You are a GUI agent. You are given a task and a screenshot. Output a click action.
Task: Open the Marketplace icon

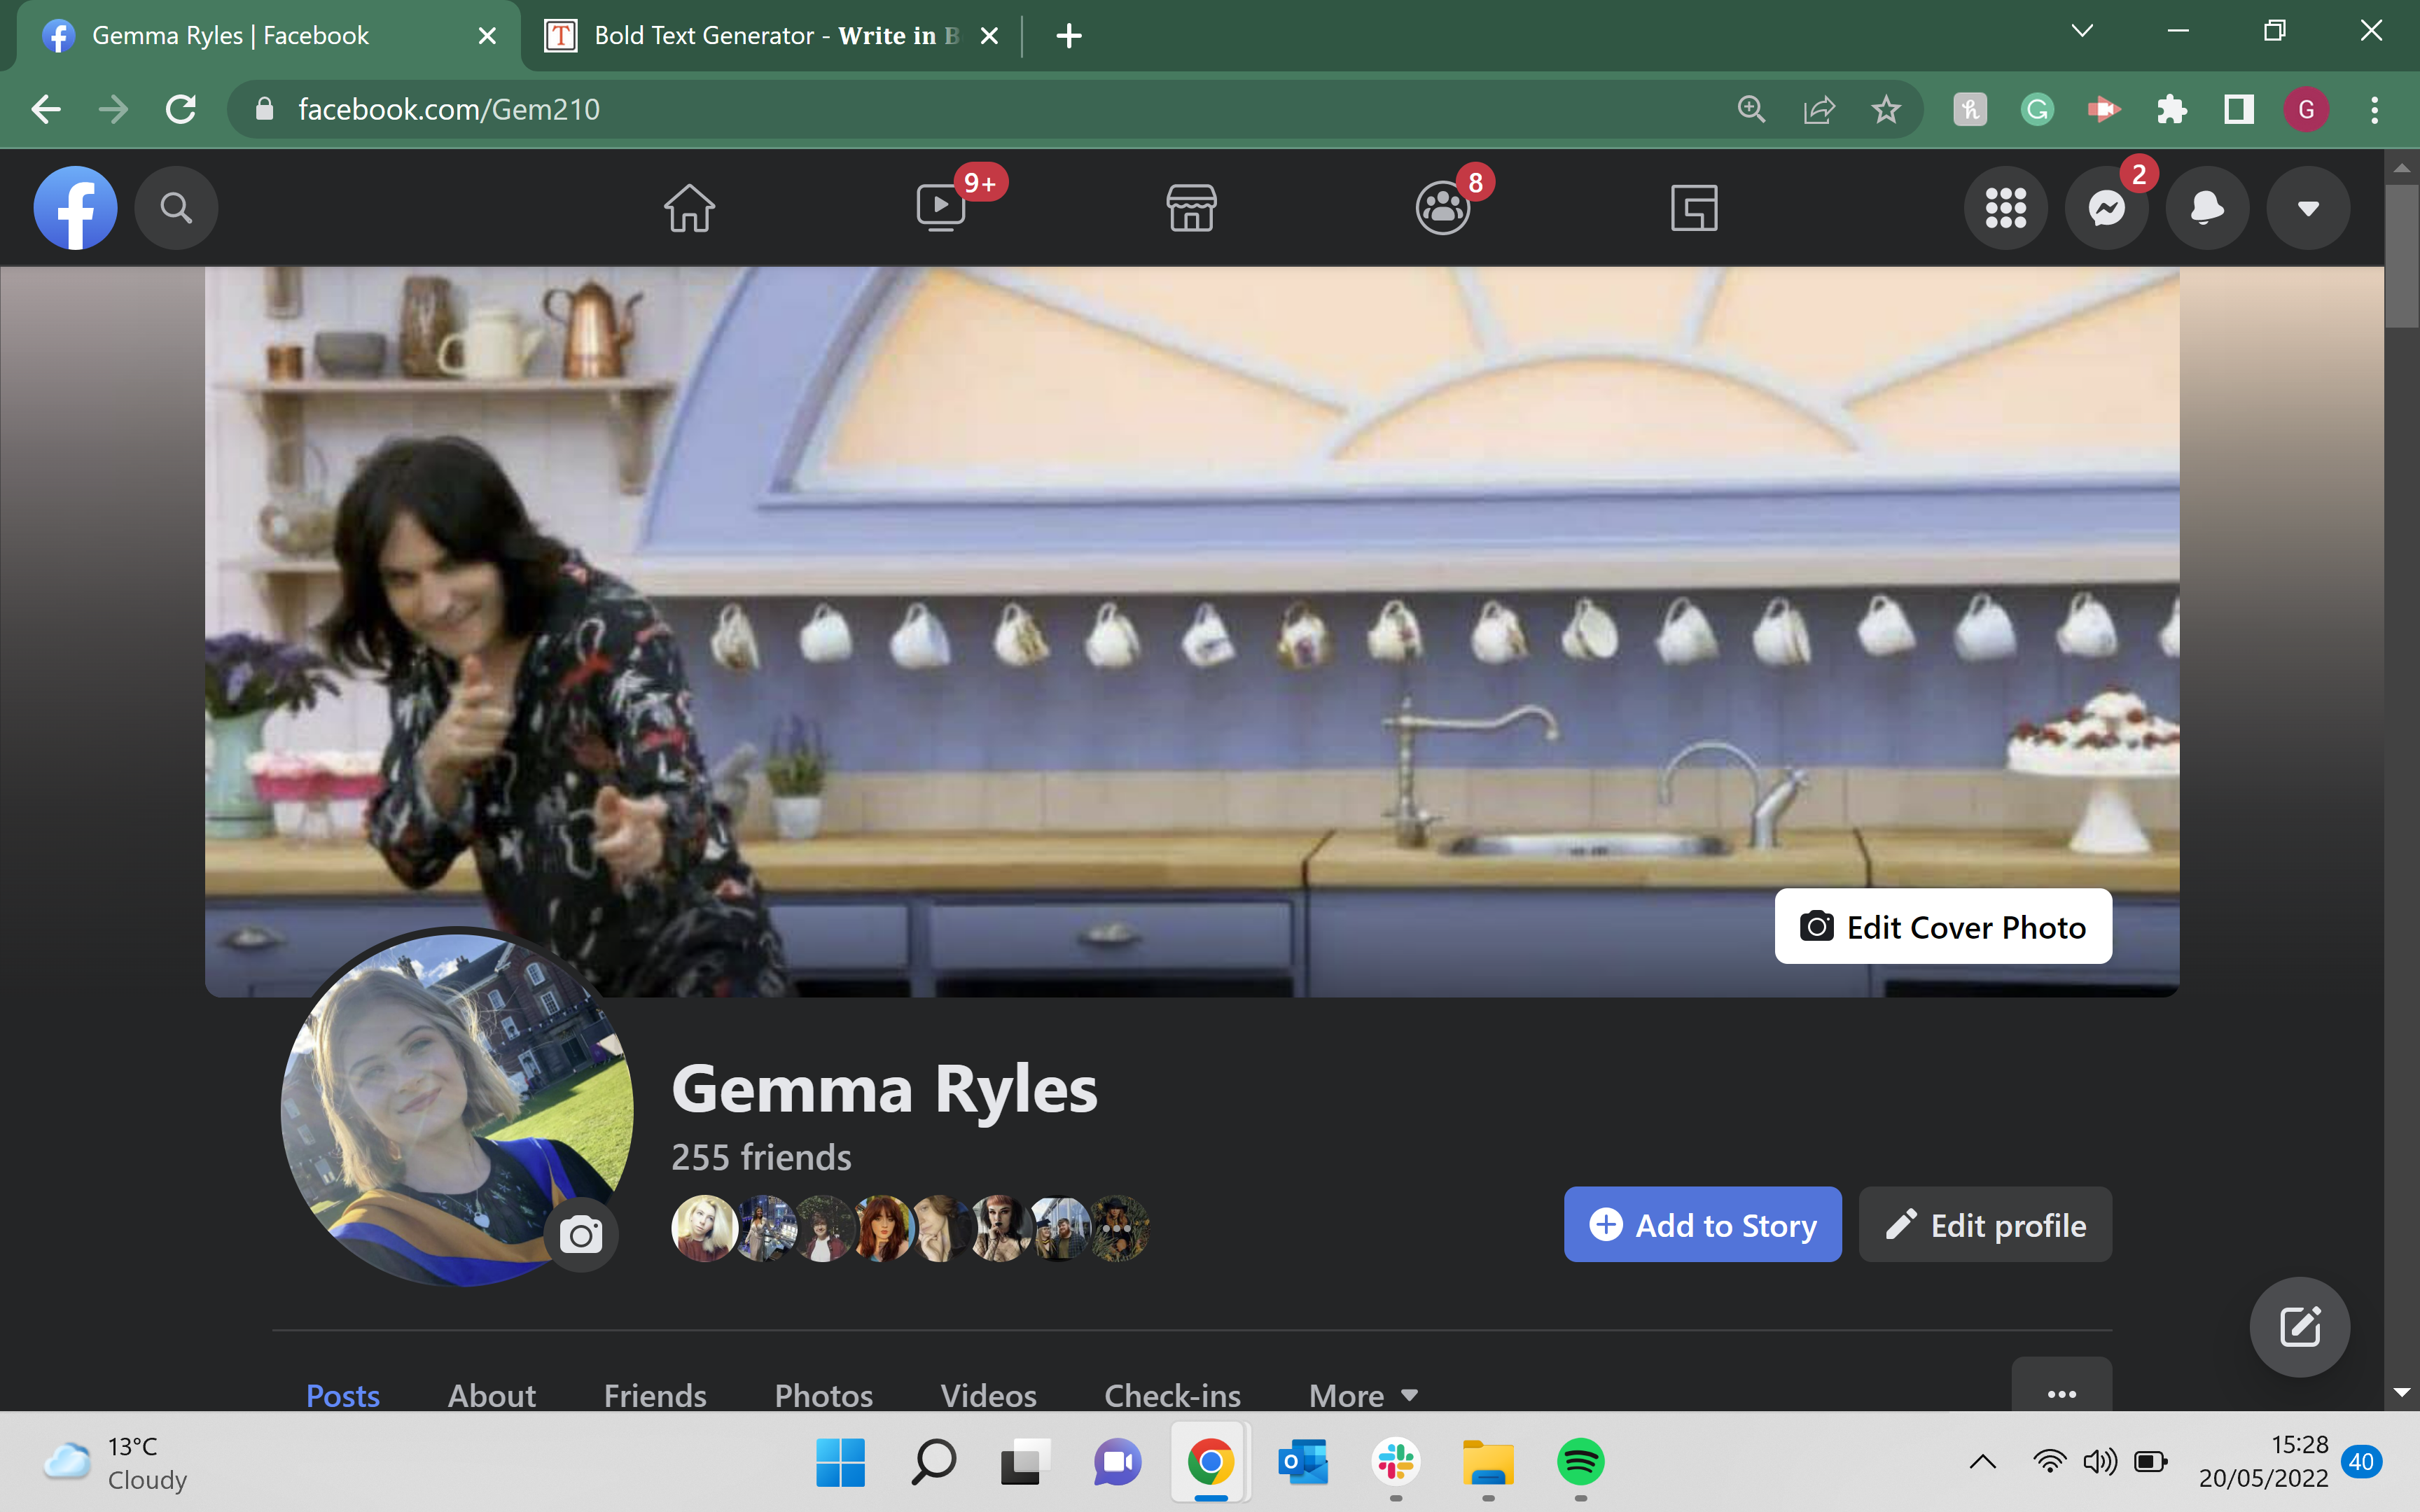[1191, 208]
